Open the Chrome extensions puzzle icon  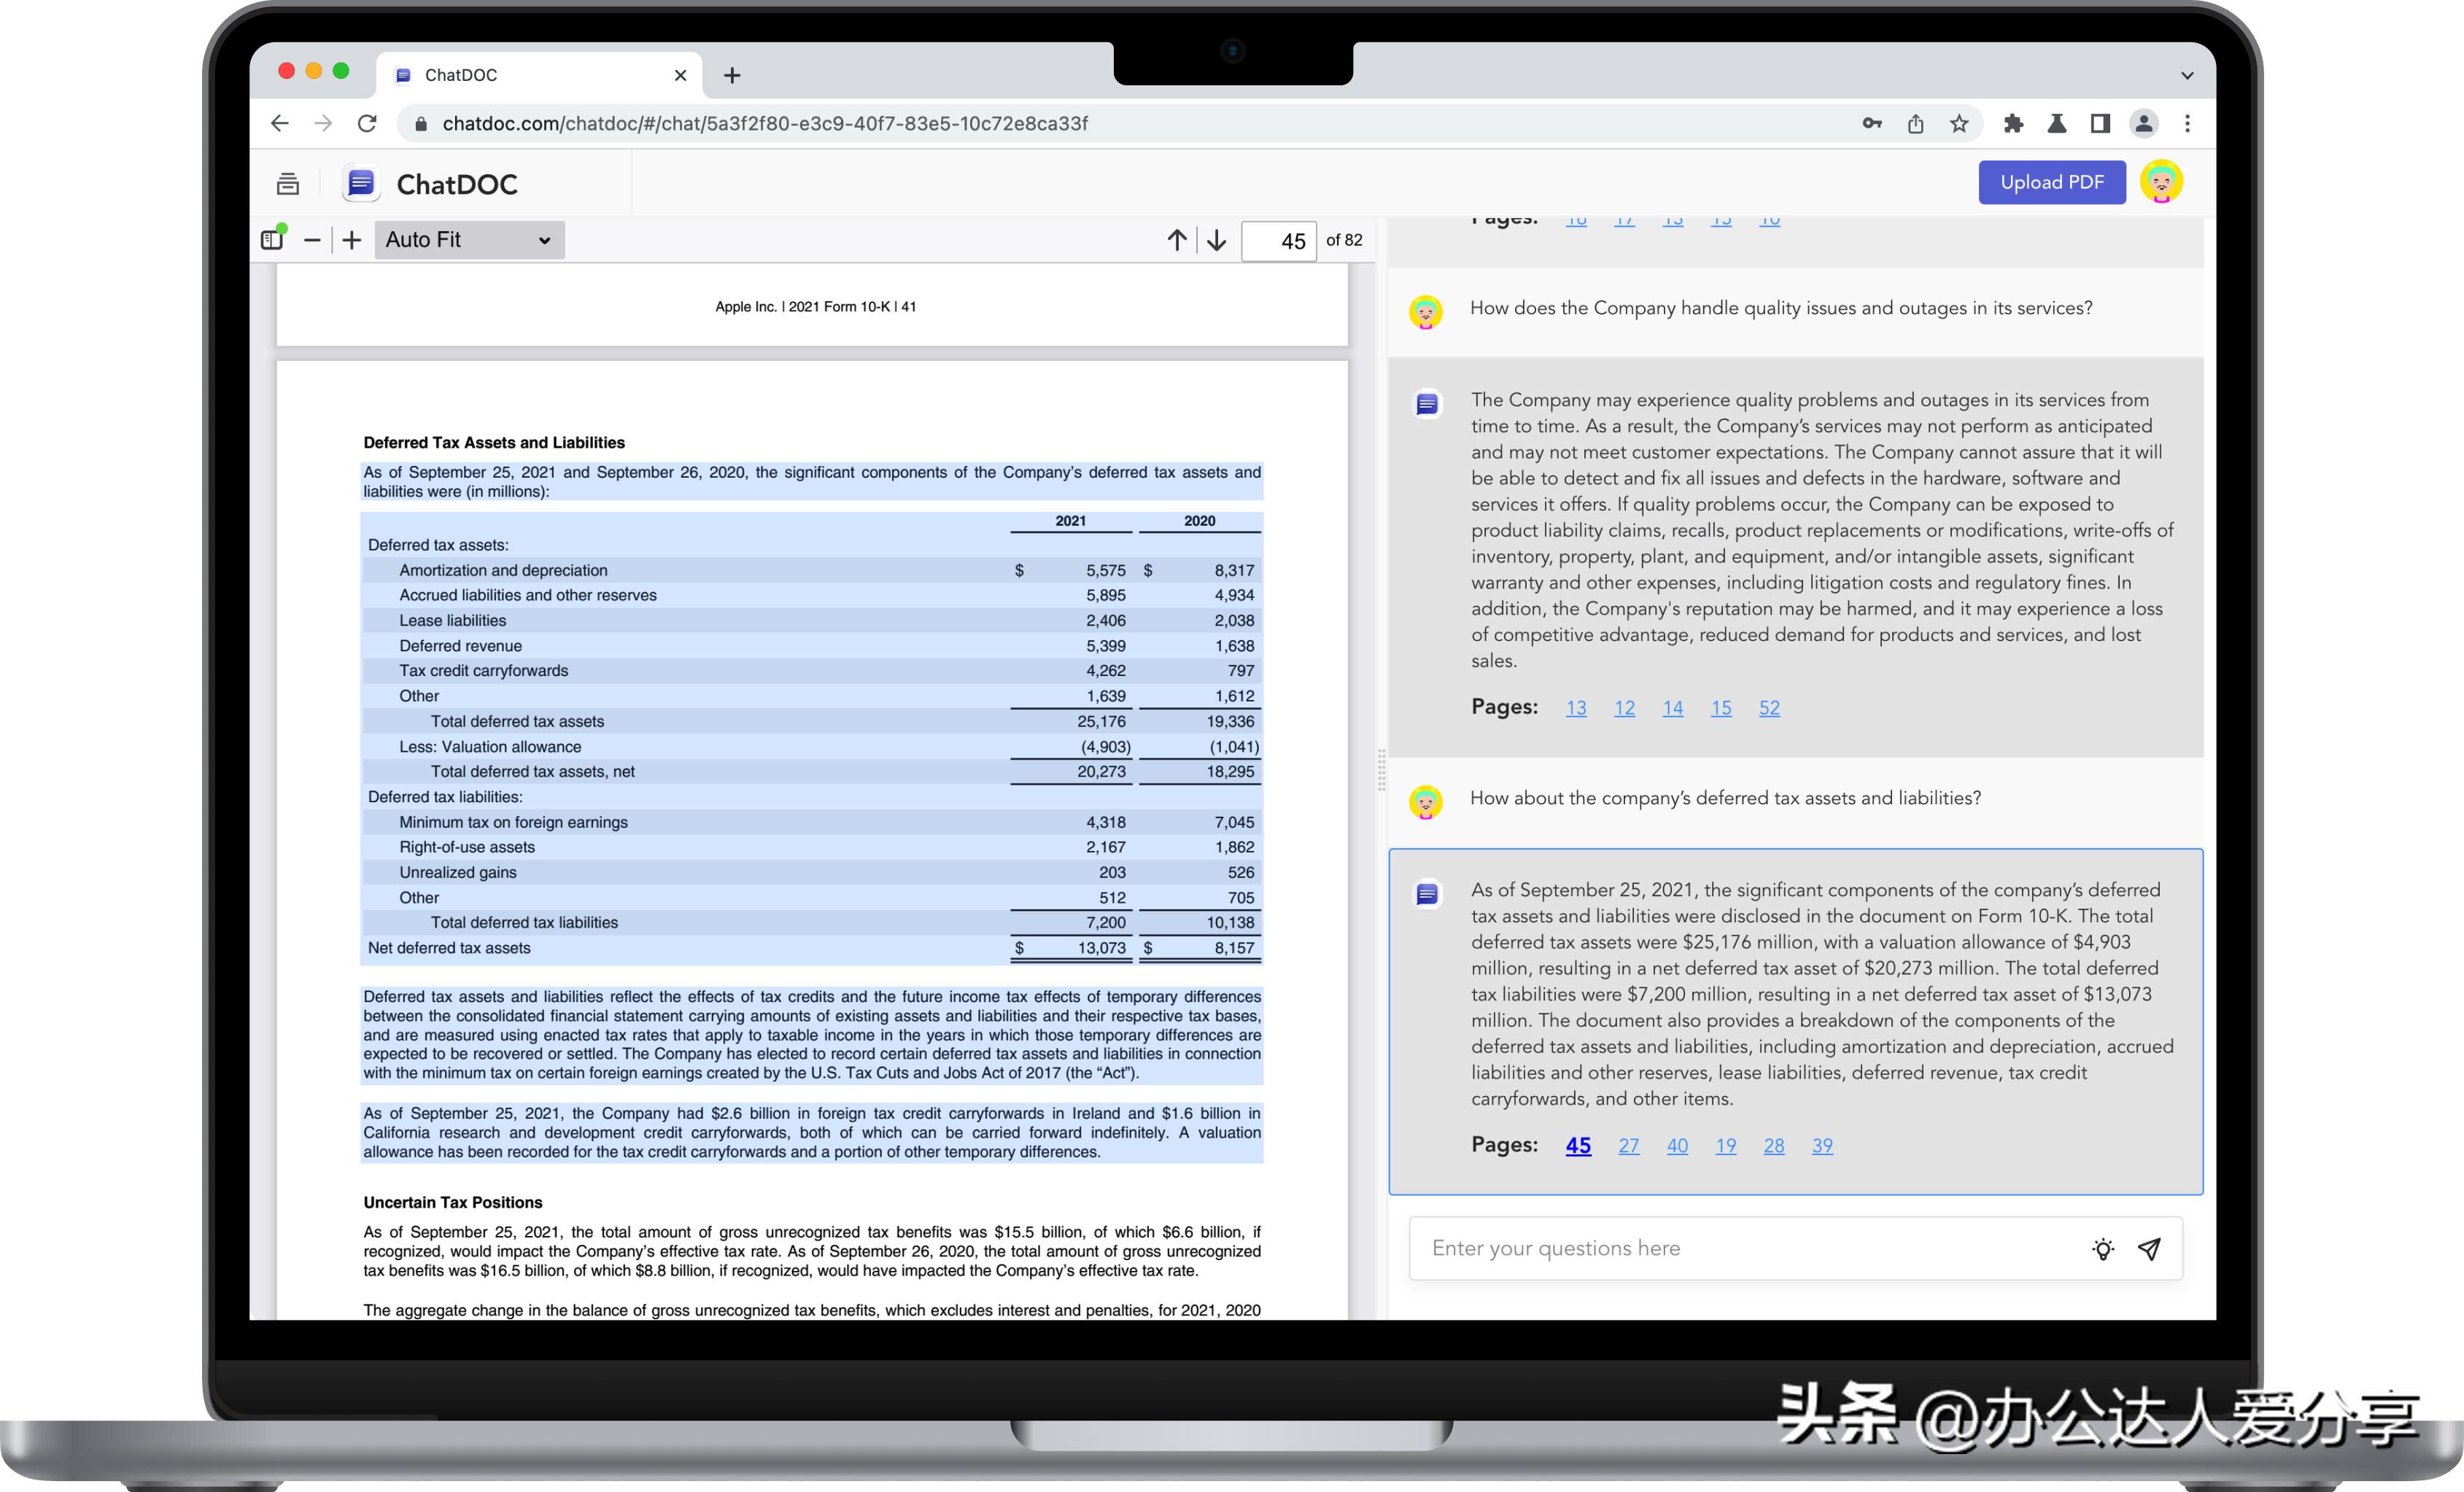[2013, 123]
